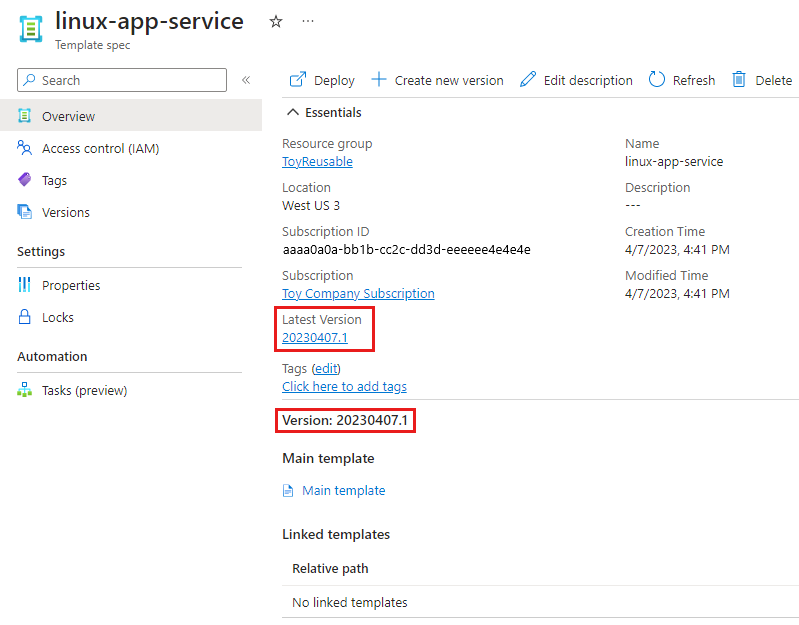
Task: Edit description of the template spec
Action: coord(576,80)
